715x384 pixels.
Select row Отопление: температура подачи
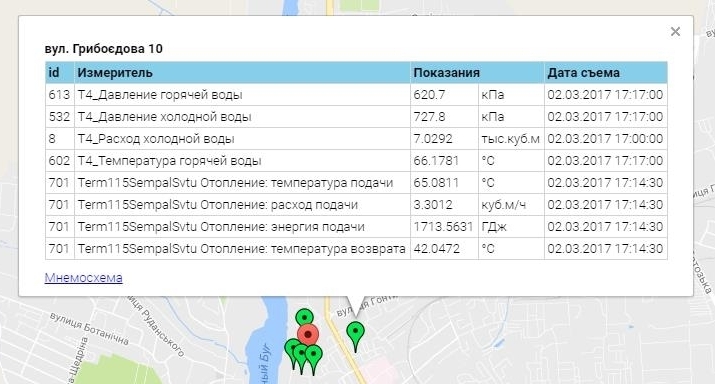pos(356,183)
